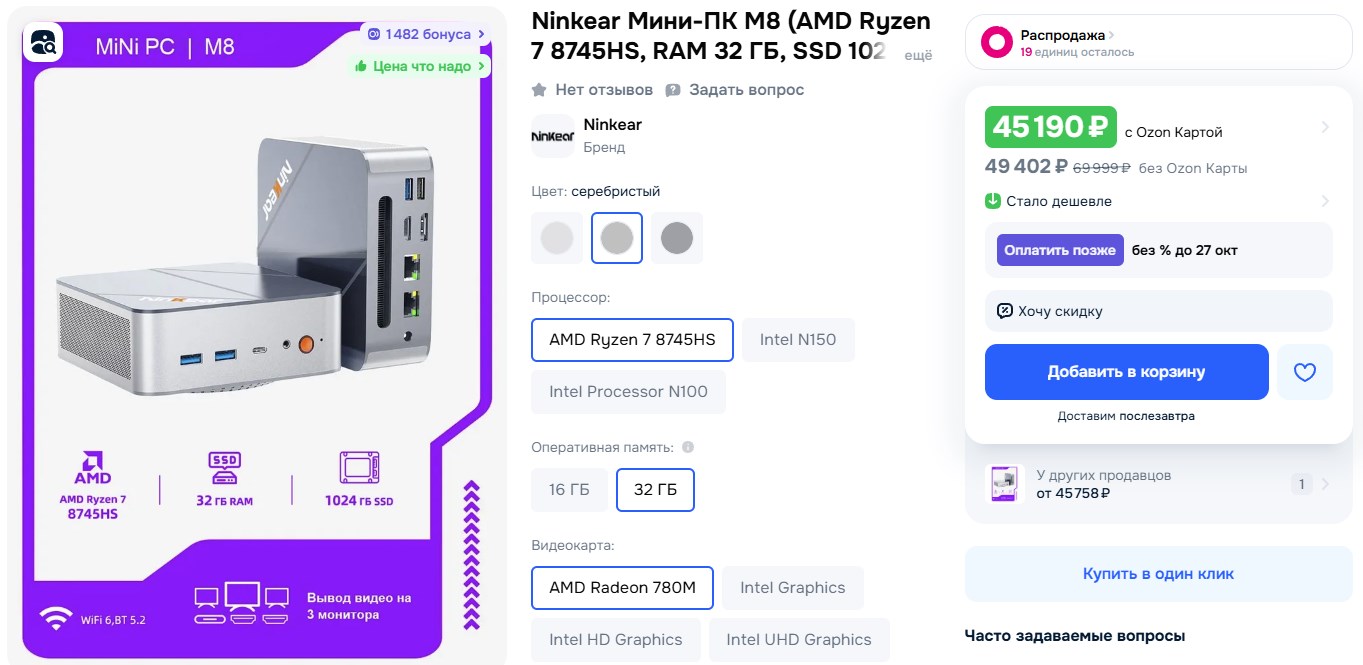Click the pink Распродажа circle icon
The image size is (1363, 665).
point(997,42)
